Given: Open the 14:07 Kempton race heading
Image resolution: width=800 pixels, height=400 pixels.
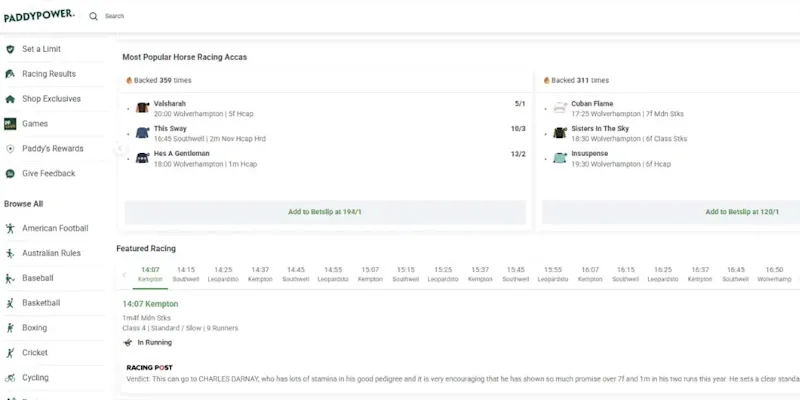Looking at the screenshot, I should point(150,304).
